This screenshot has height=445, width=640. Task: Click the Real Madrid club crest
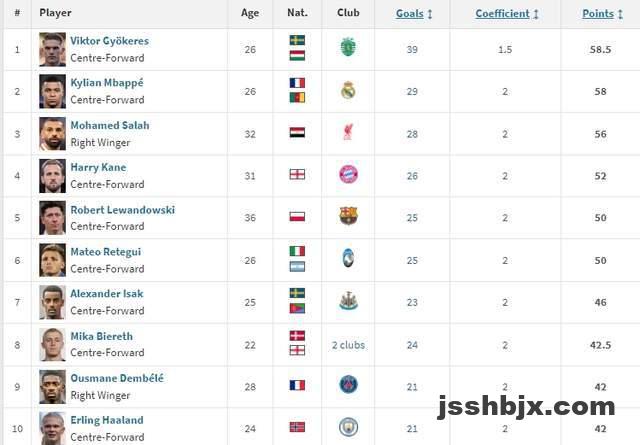coord(348,90)
